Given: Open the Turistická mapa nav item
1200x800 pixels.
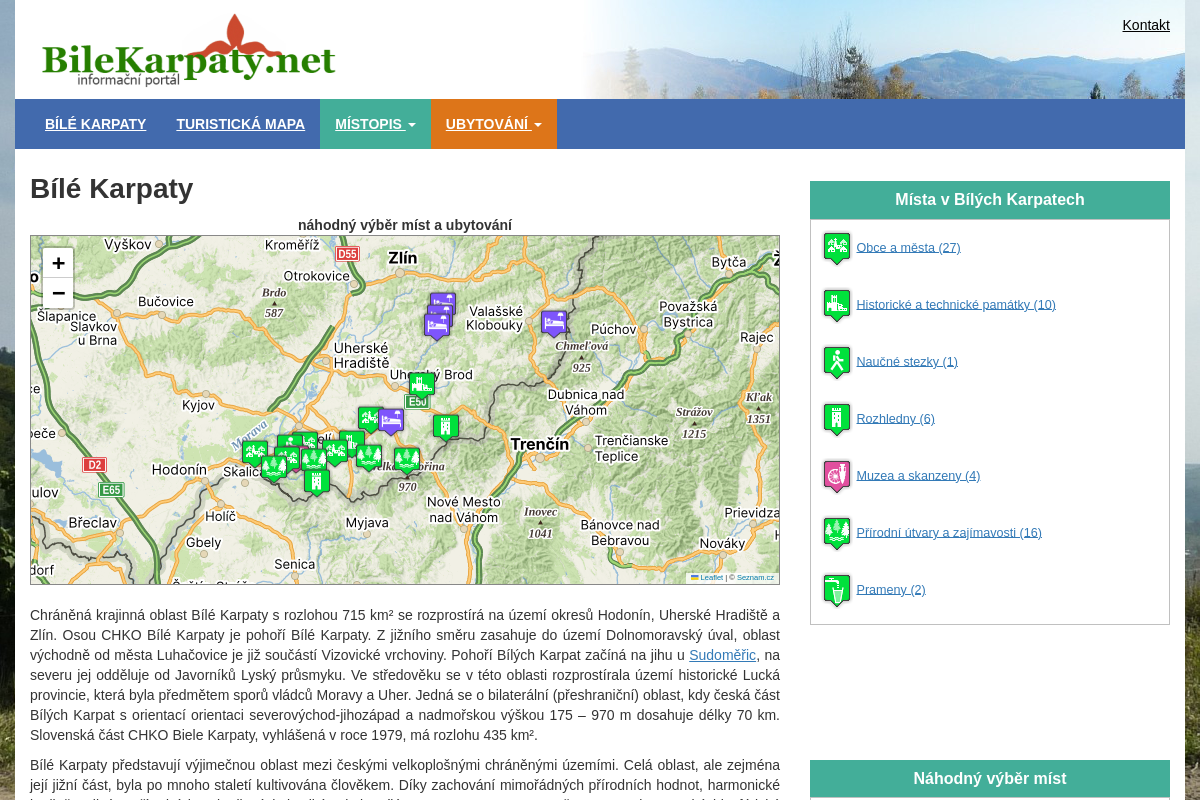Looking at the screenshot, I should coord(241,124).
